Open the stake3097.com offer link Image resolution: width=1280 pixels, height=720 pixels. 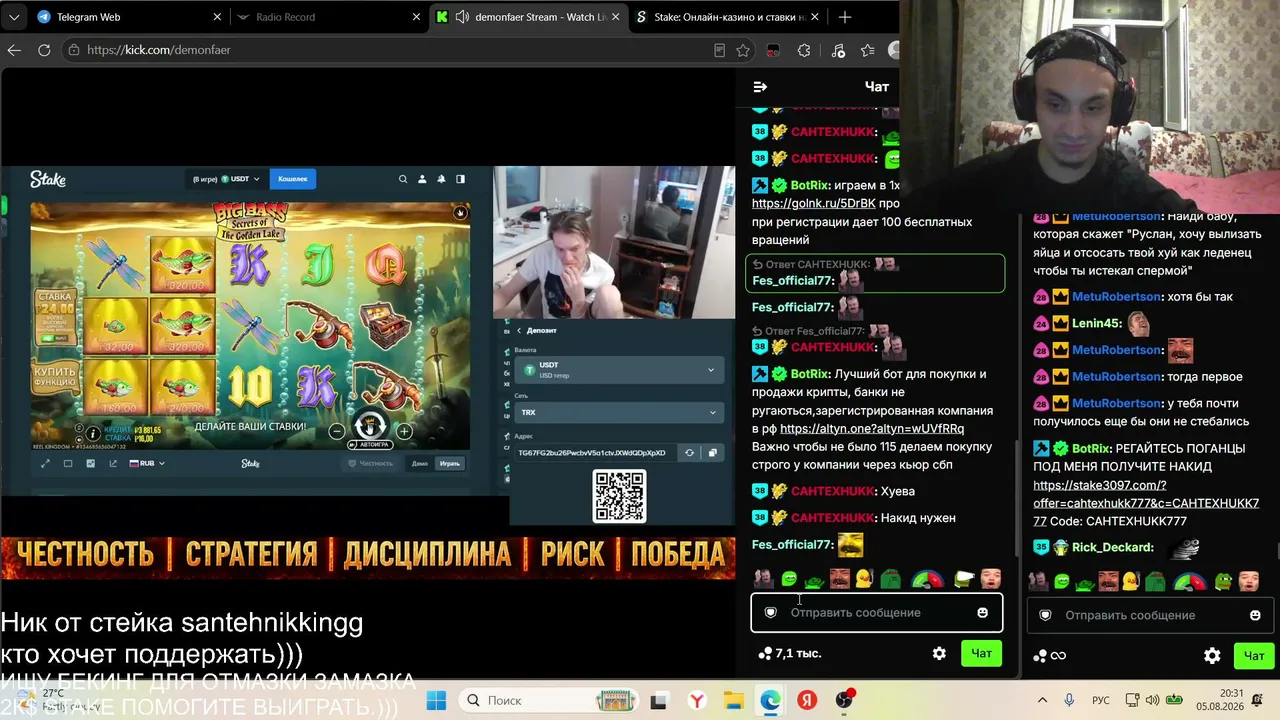click(1146, 503)
